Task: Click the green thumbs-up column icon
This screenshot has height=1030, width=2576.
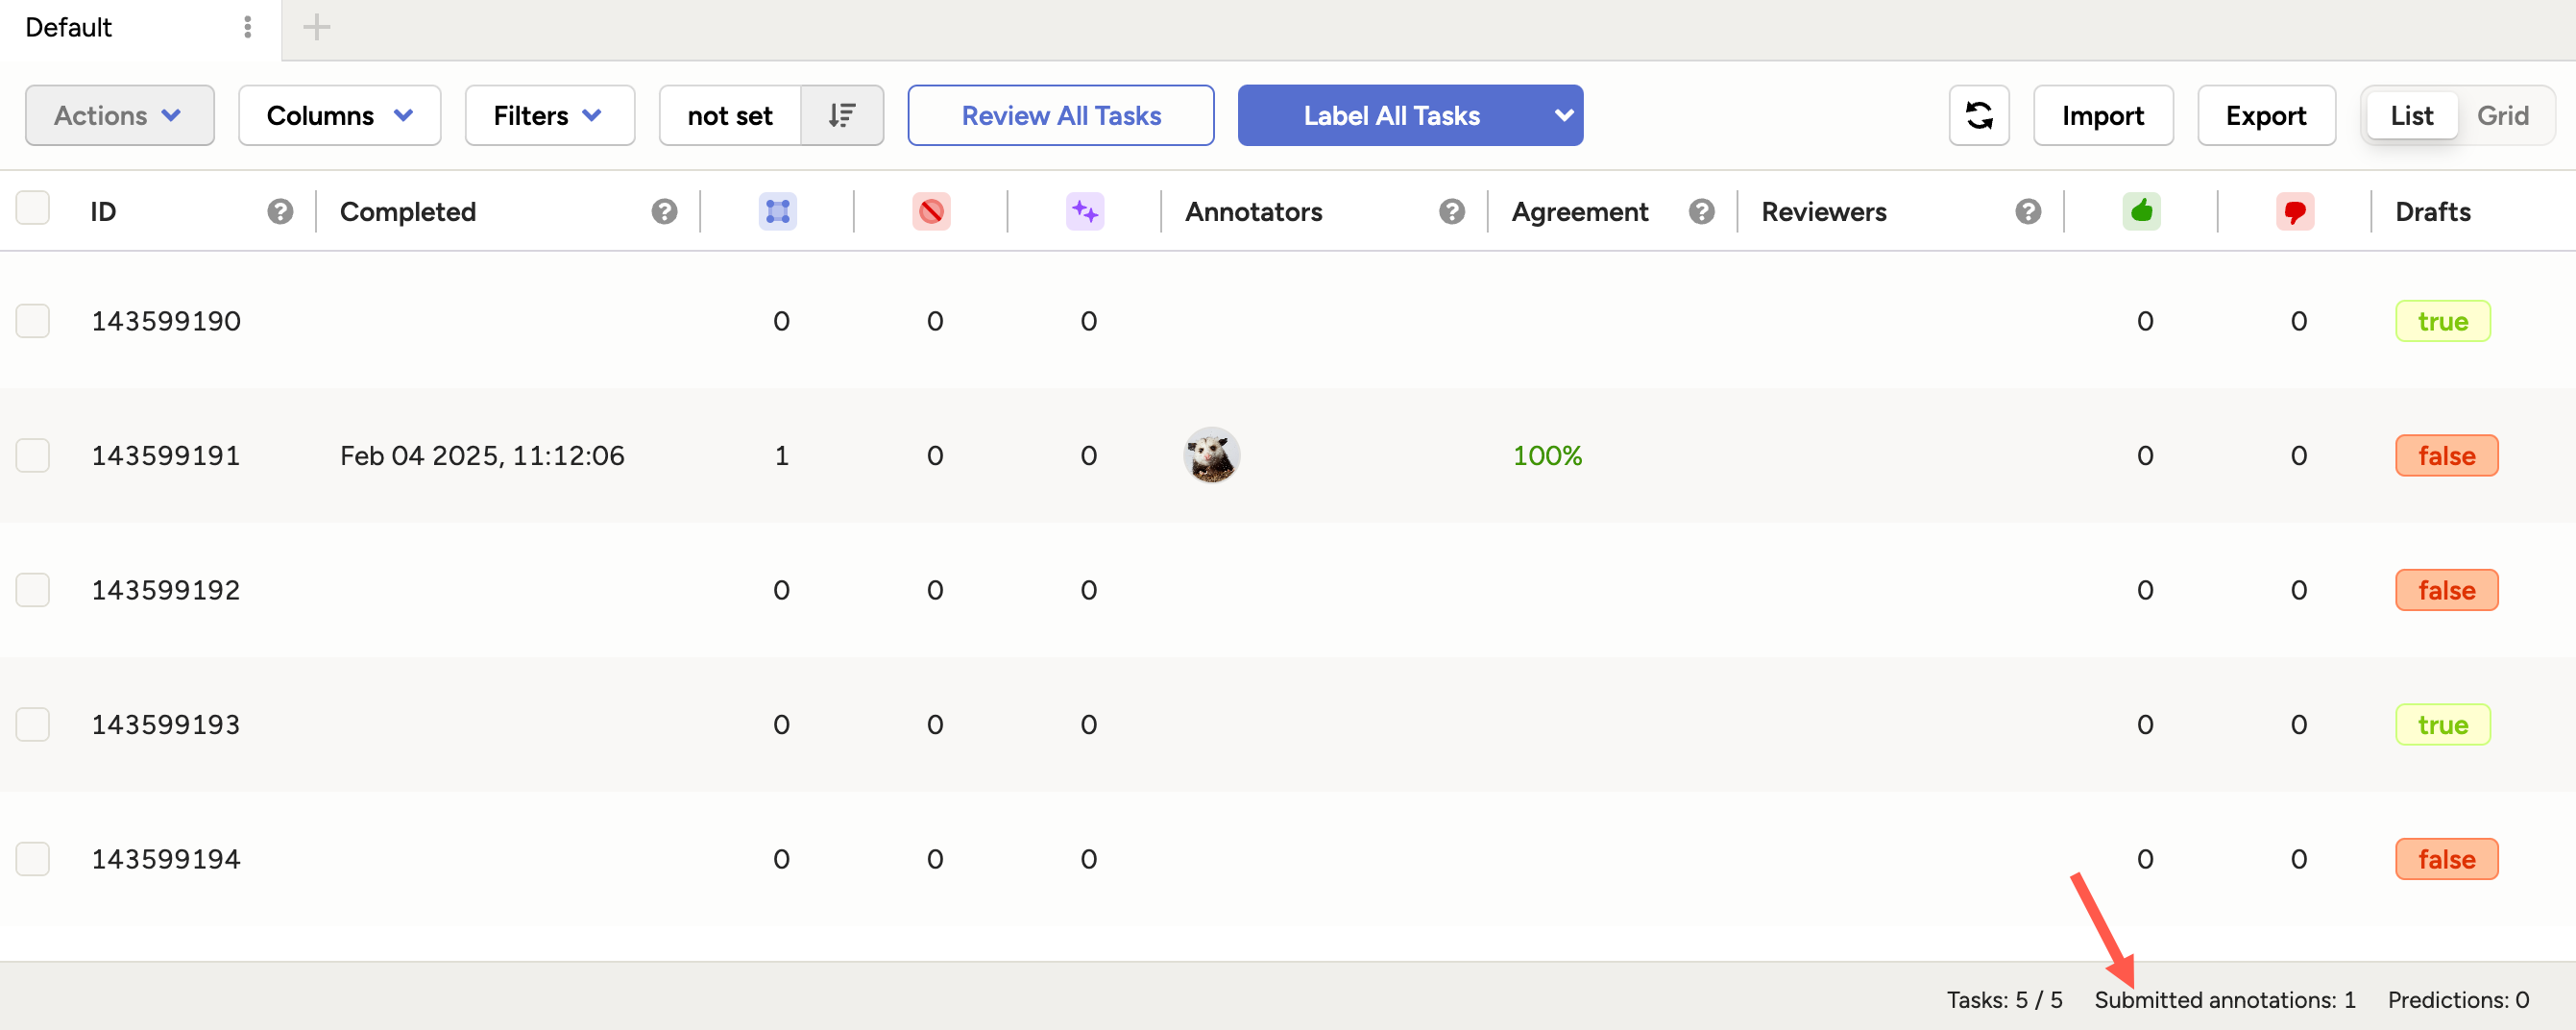Action: pos(2141,211)
